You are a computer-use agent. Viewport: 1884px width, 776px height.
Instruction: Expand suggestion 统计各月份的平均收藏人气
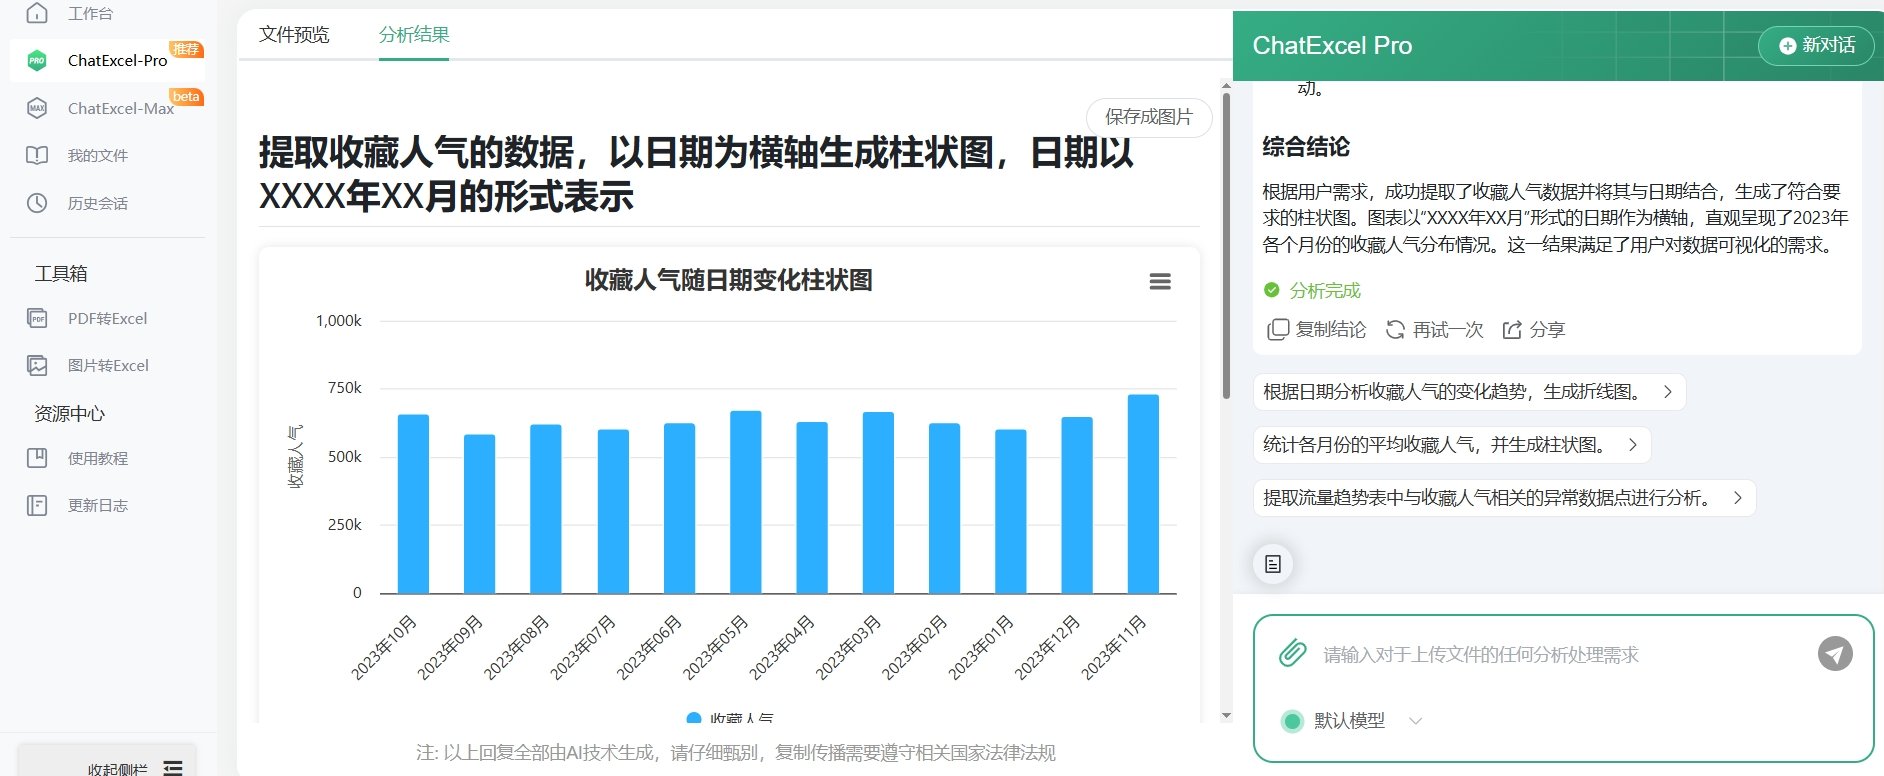tap(1450, 445)
